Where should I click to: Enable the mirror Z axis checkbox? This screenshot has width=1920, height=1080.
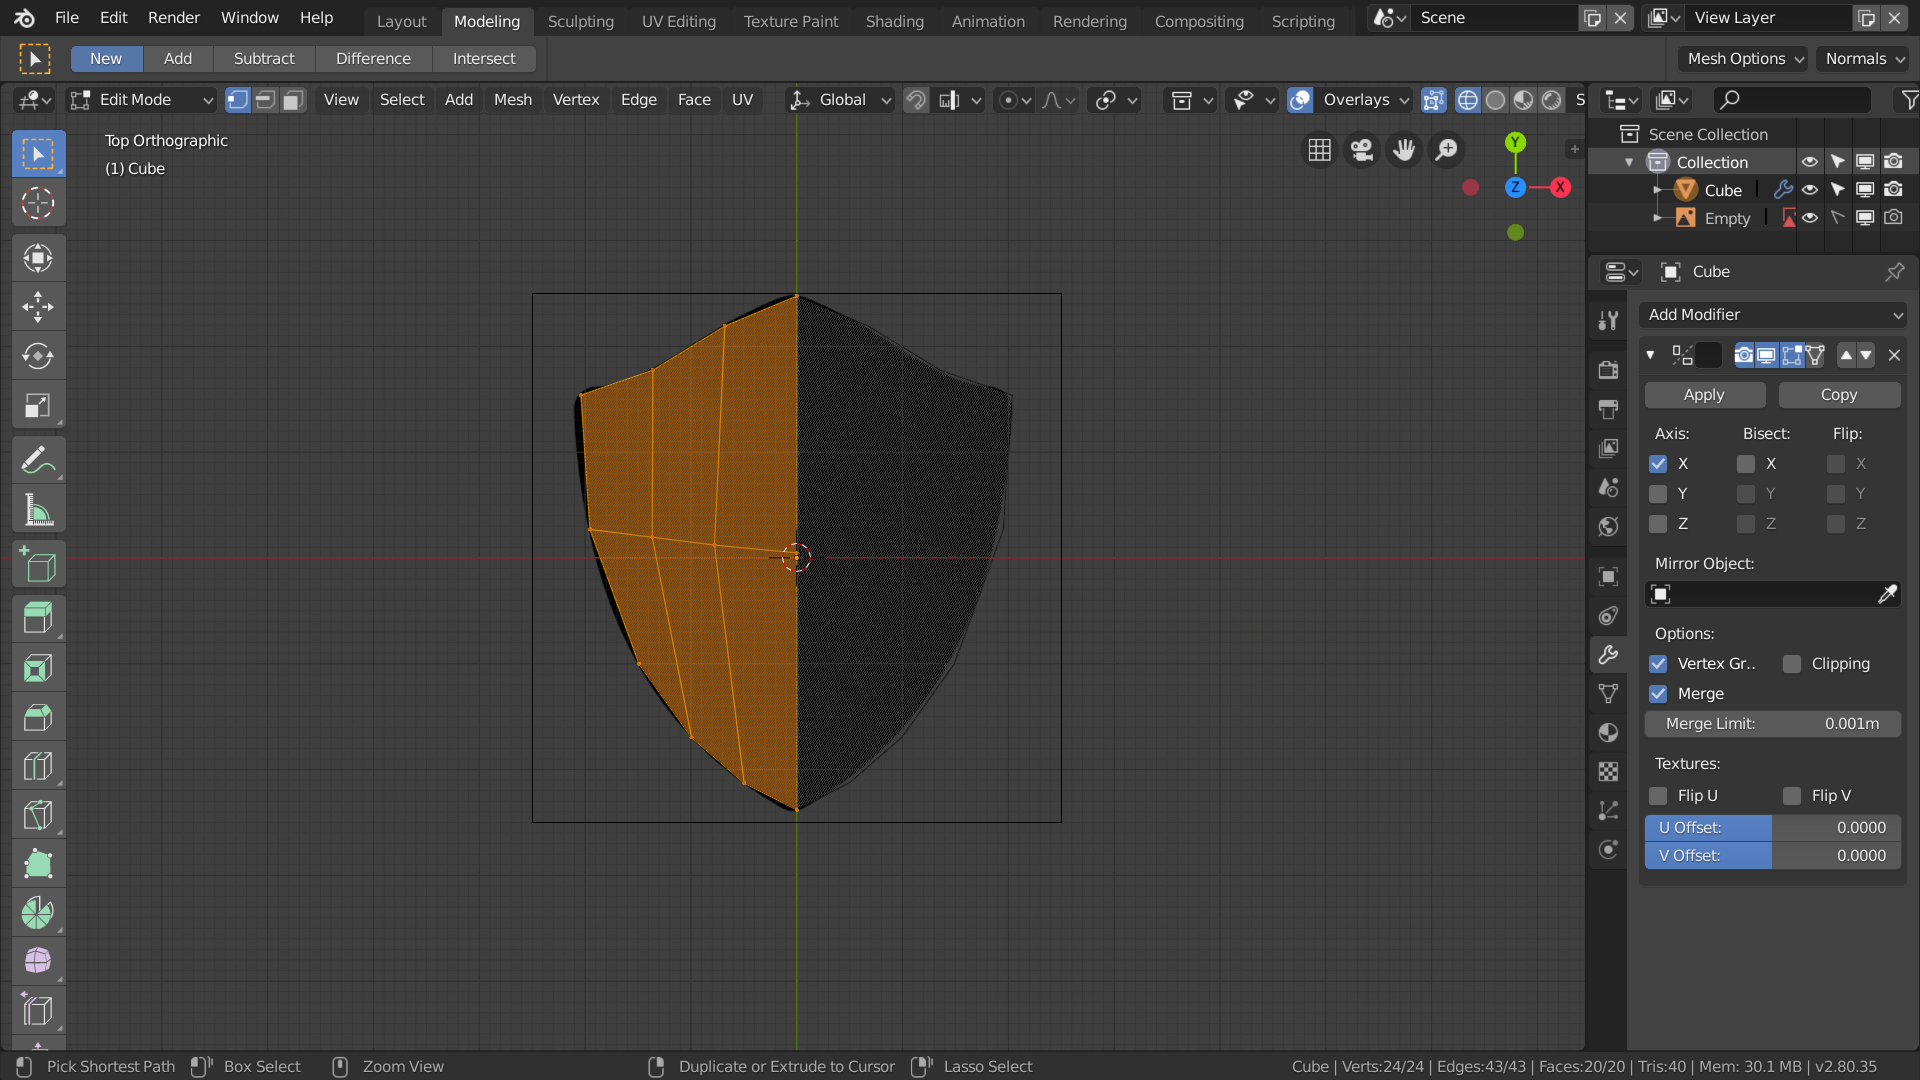(x=1658, y=524)
